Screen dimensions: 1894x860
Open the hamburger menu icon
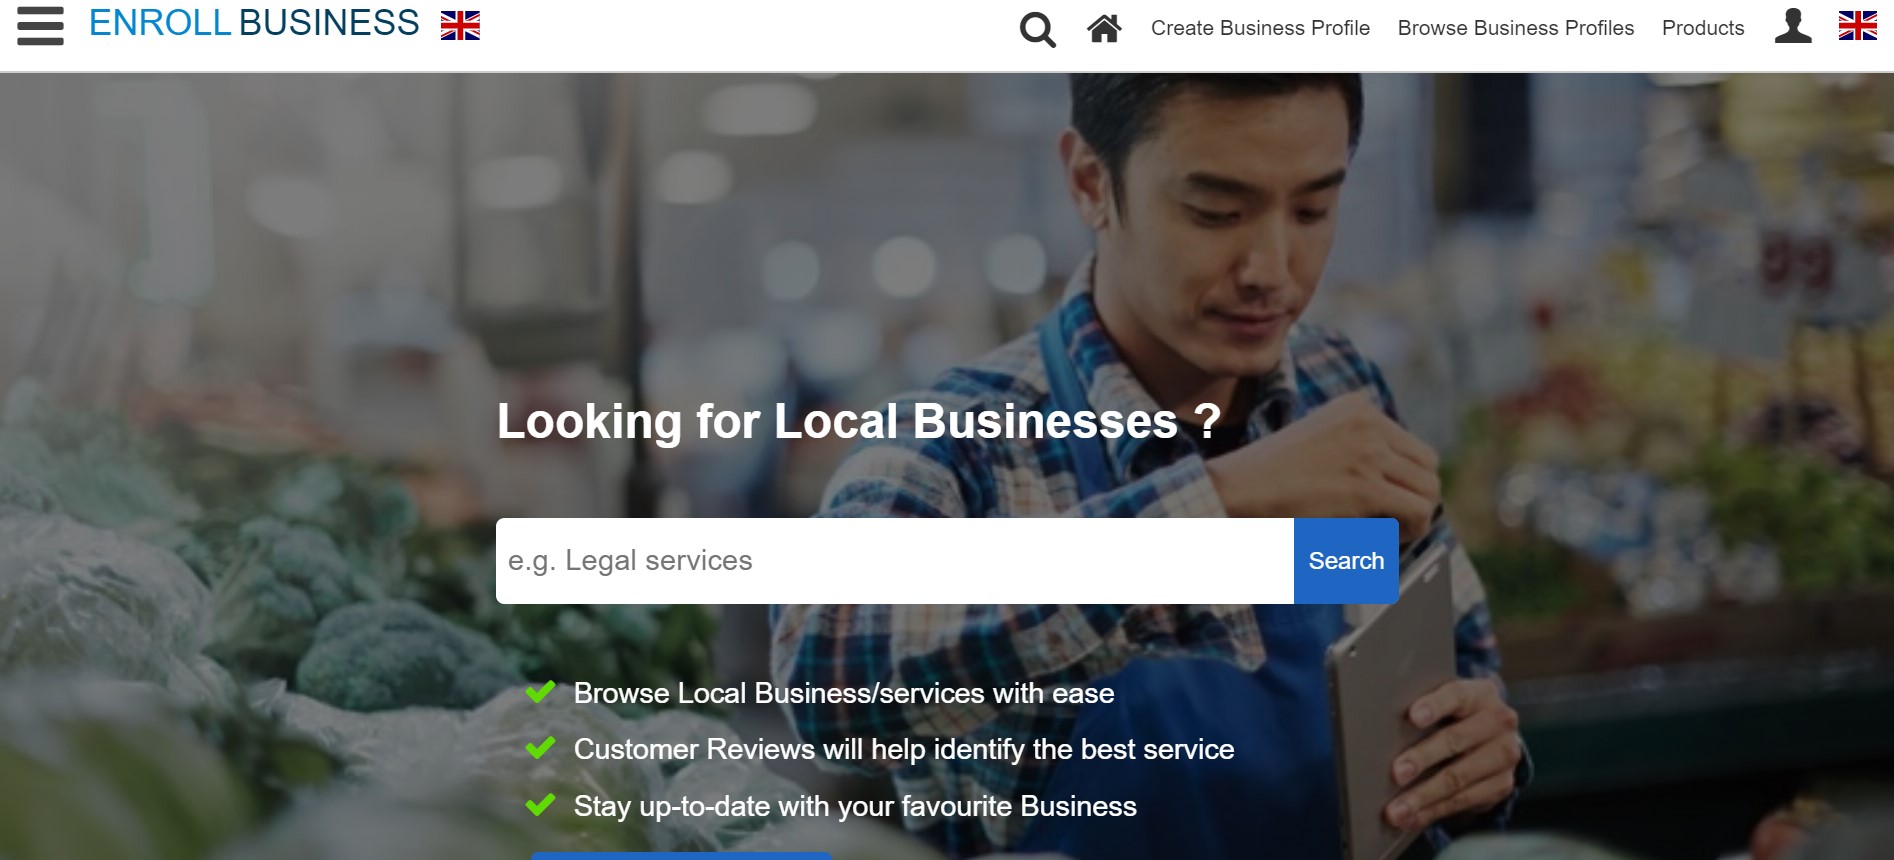coord(40,26)
